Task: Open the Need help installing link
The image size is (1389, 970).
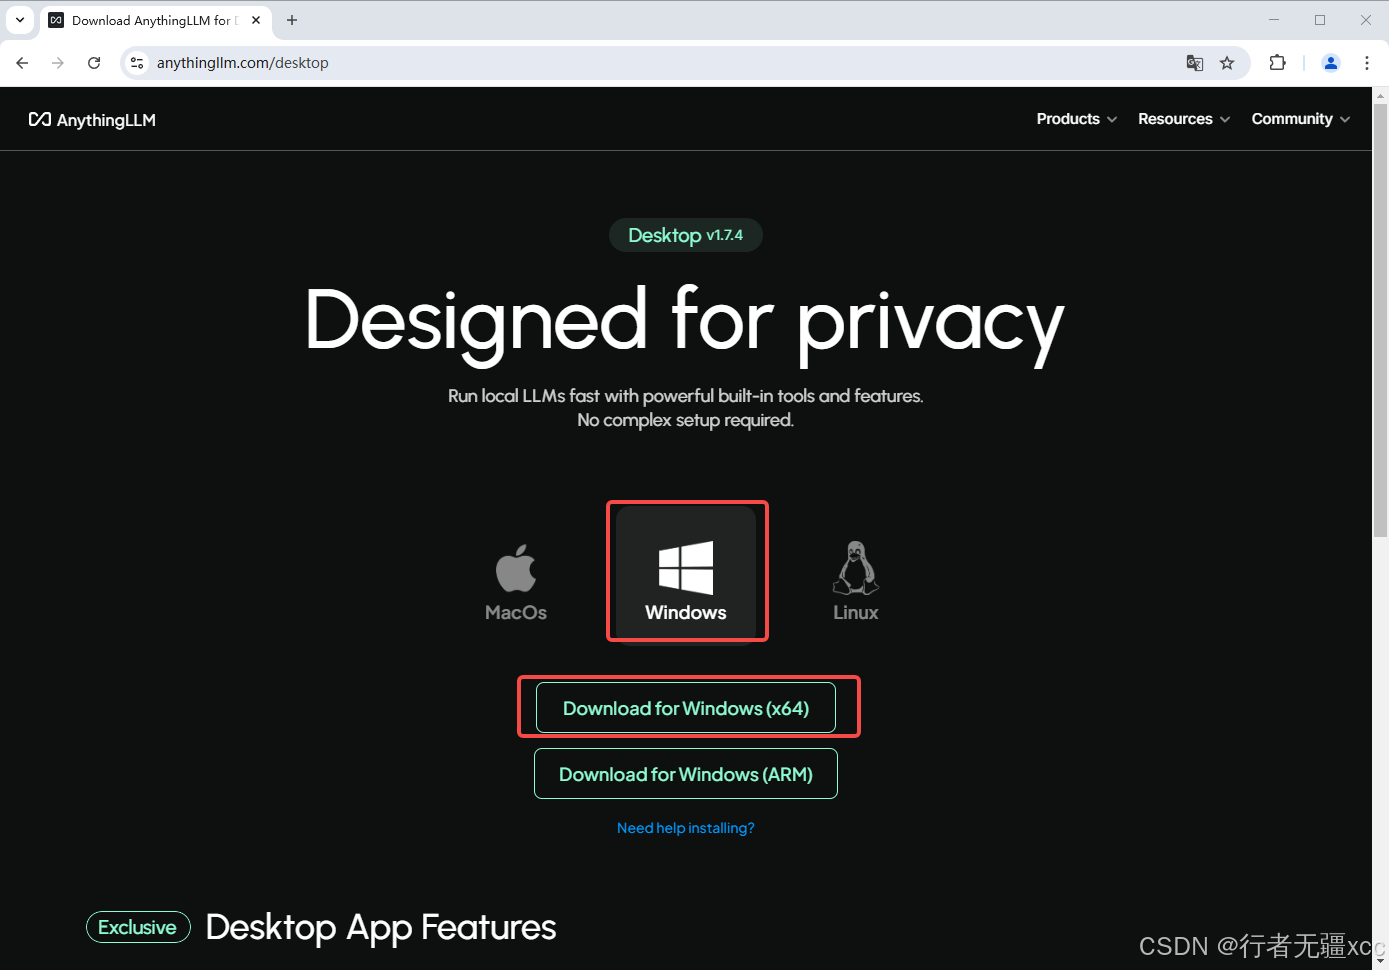Action: click(686, 828)
